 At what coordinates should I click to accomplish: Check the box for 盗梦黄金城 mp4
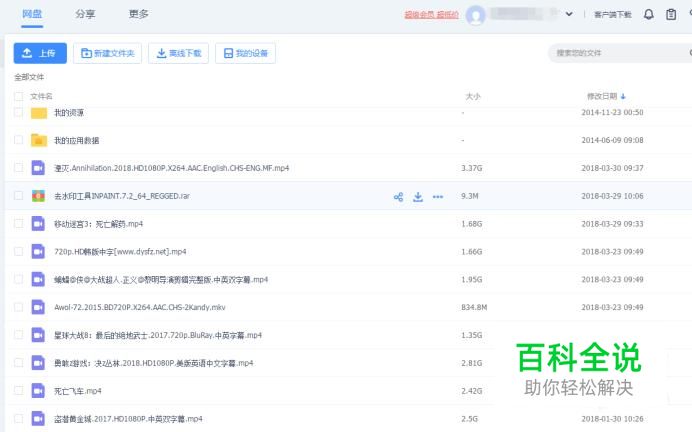tap(19, 419)
